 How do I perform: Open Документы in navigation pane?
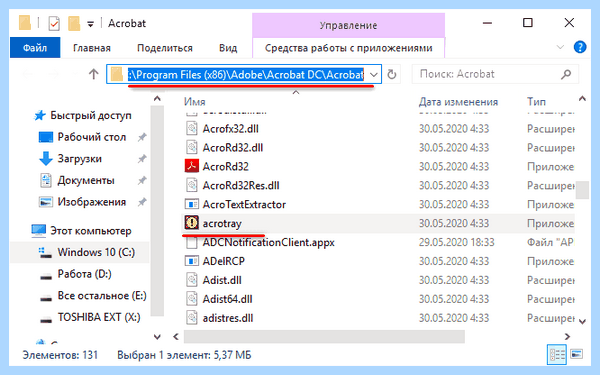pyautogui.click(x=86, y=180)
